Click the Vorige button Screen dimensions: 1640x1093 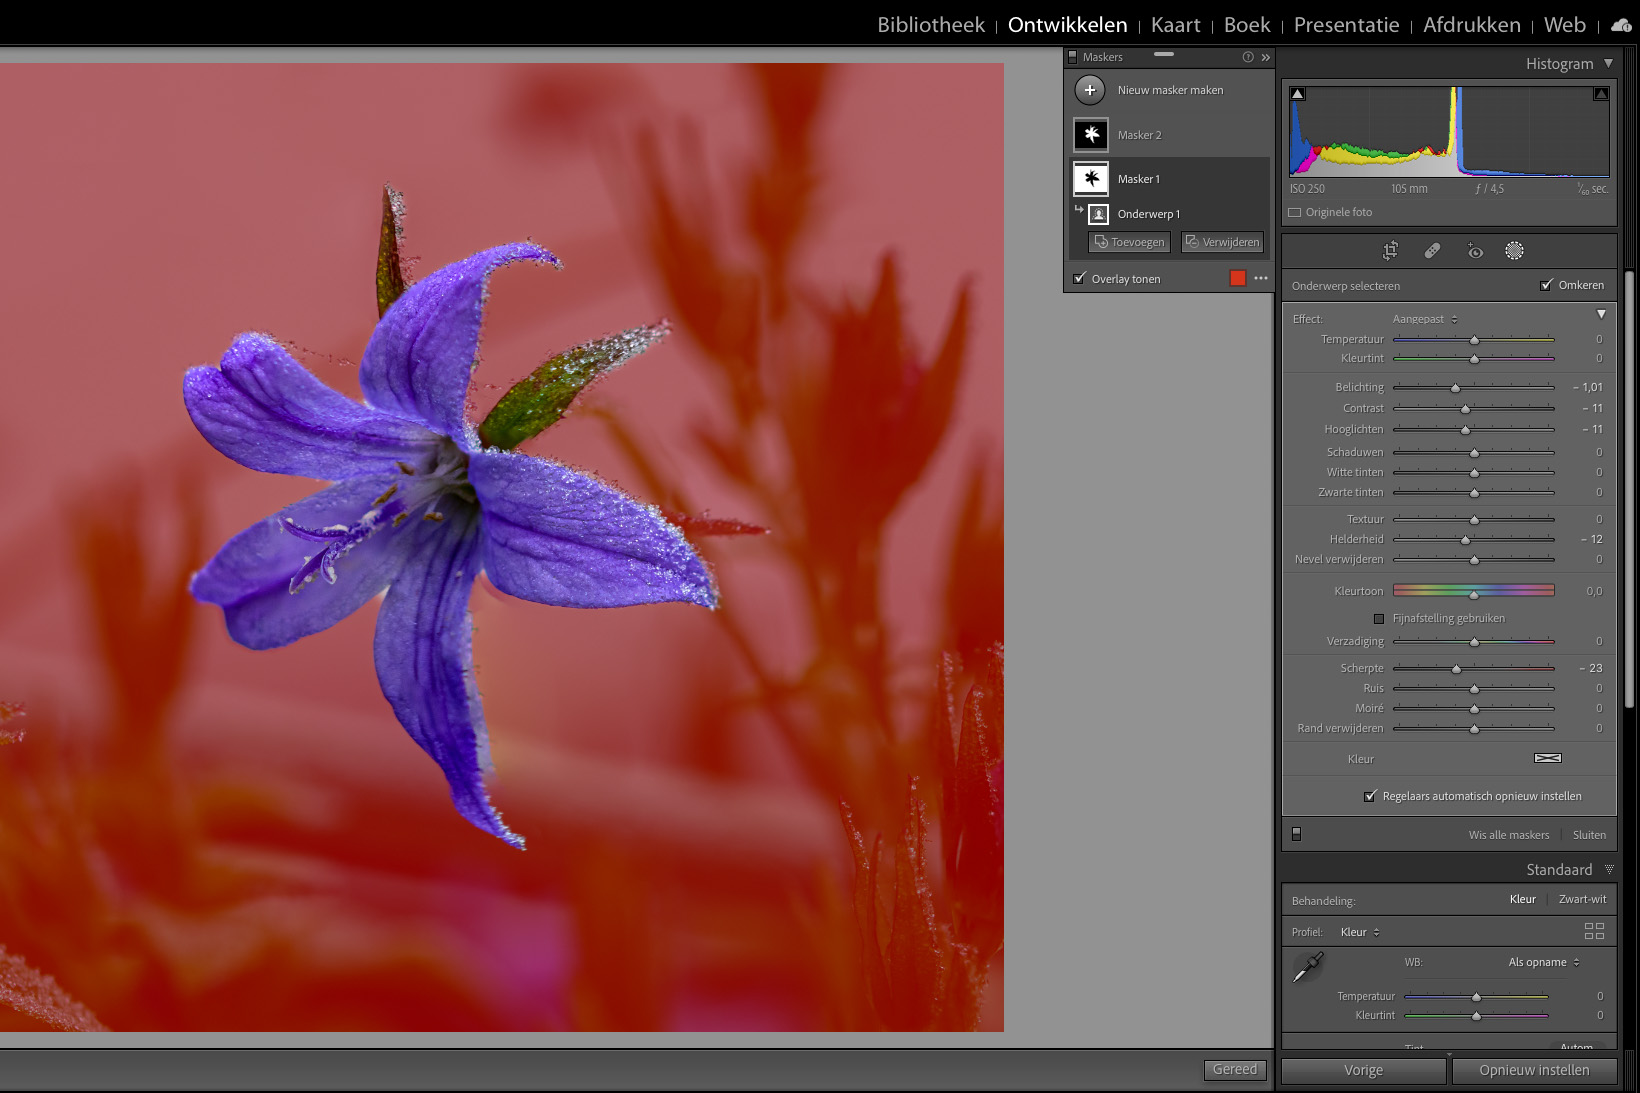coord(1363,1070)
